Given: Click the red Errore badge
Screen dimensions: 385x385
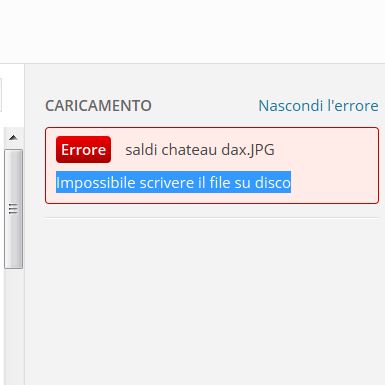Looking at the screenshot, I should tap(83, 150).
